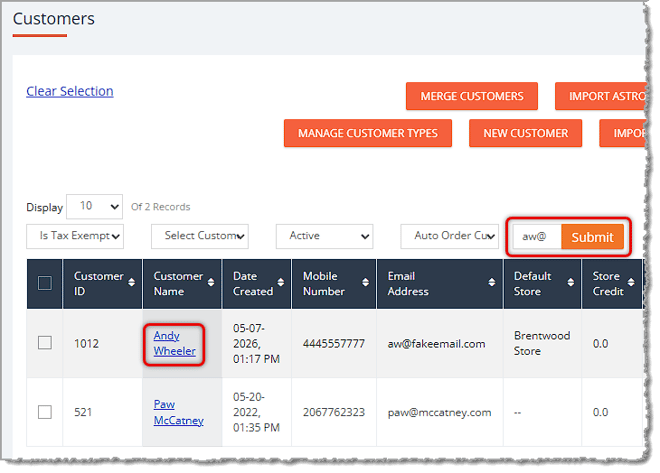Click date 05-07-2026, 01:17 PM

[x=256, y=343]
